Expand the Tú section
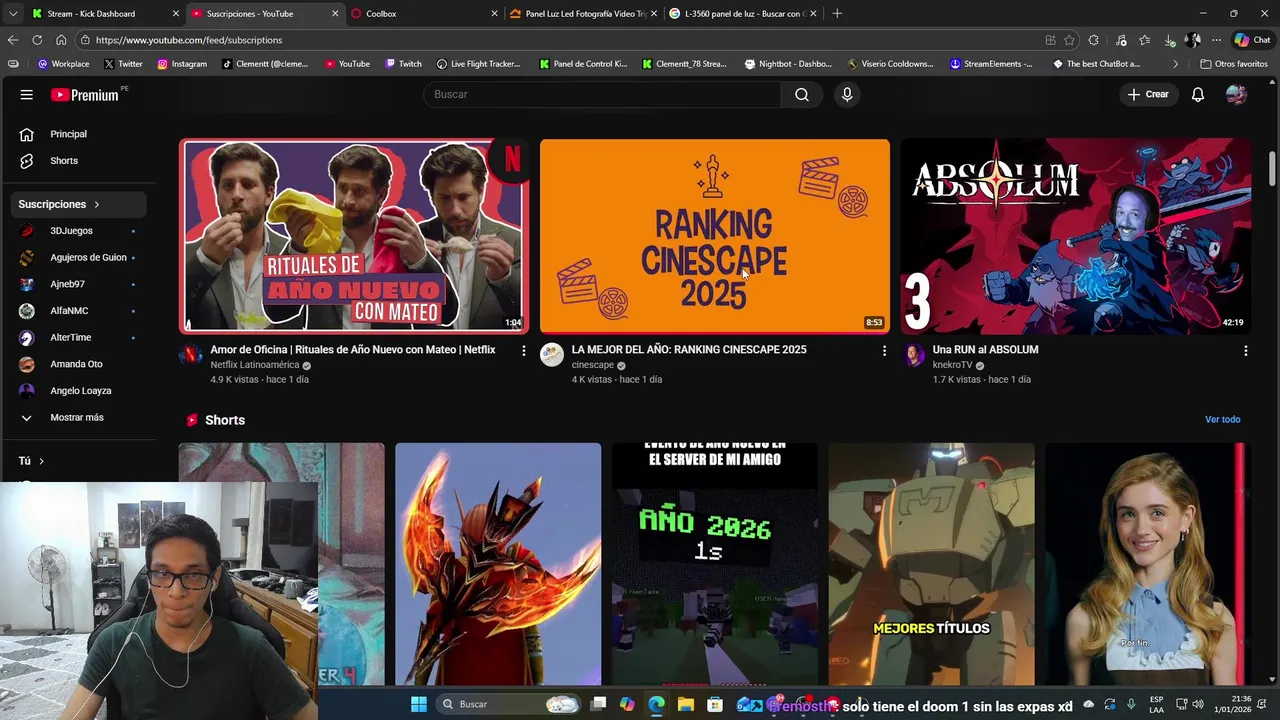 coord(32,461)
